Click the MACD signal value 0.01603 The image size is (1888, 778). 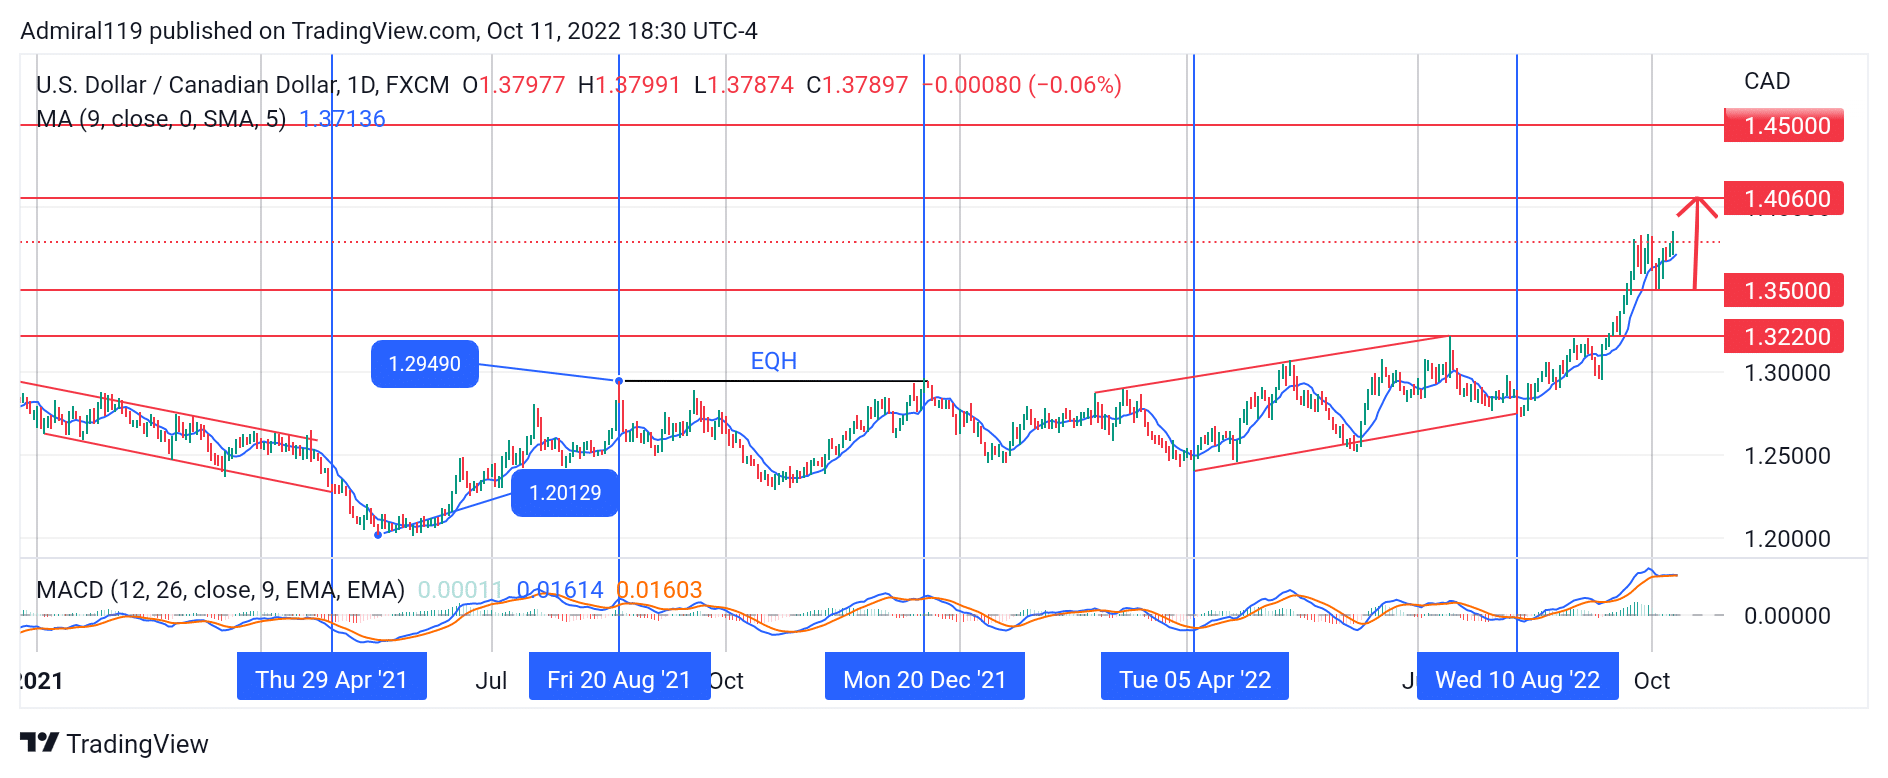click(x=660, y=590)
